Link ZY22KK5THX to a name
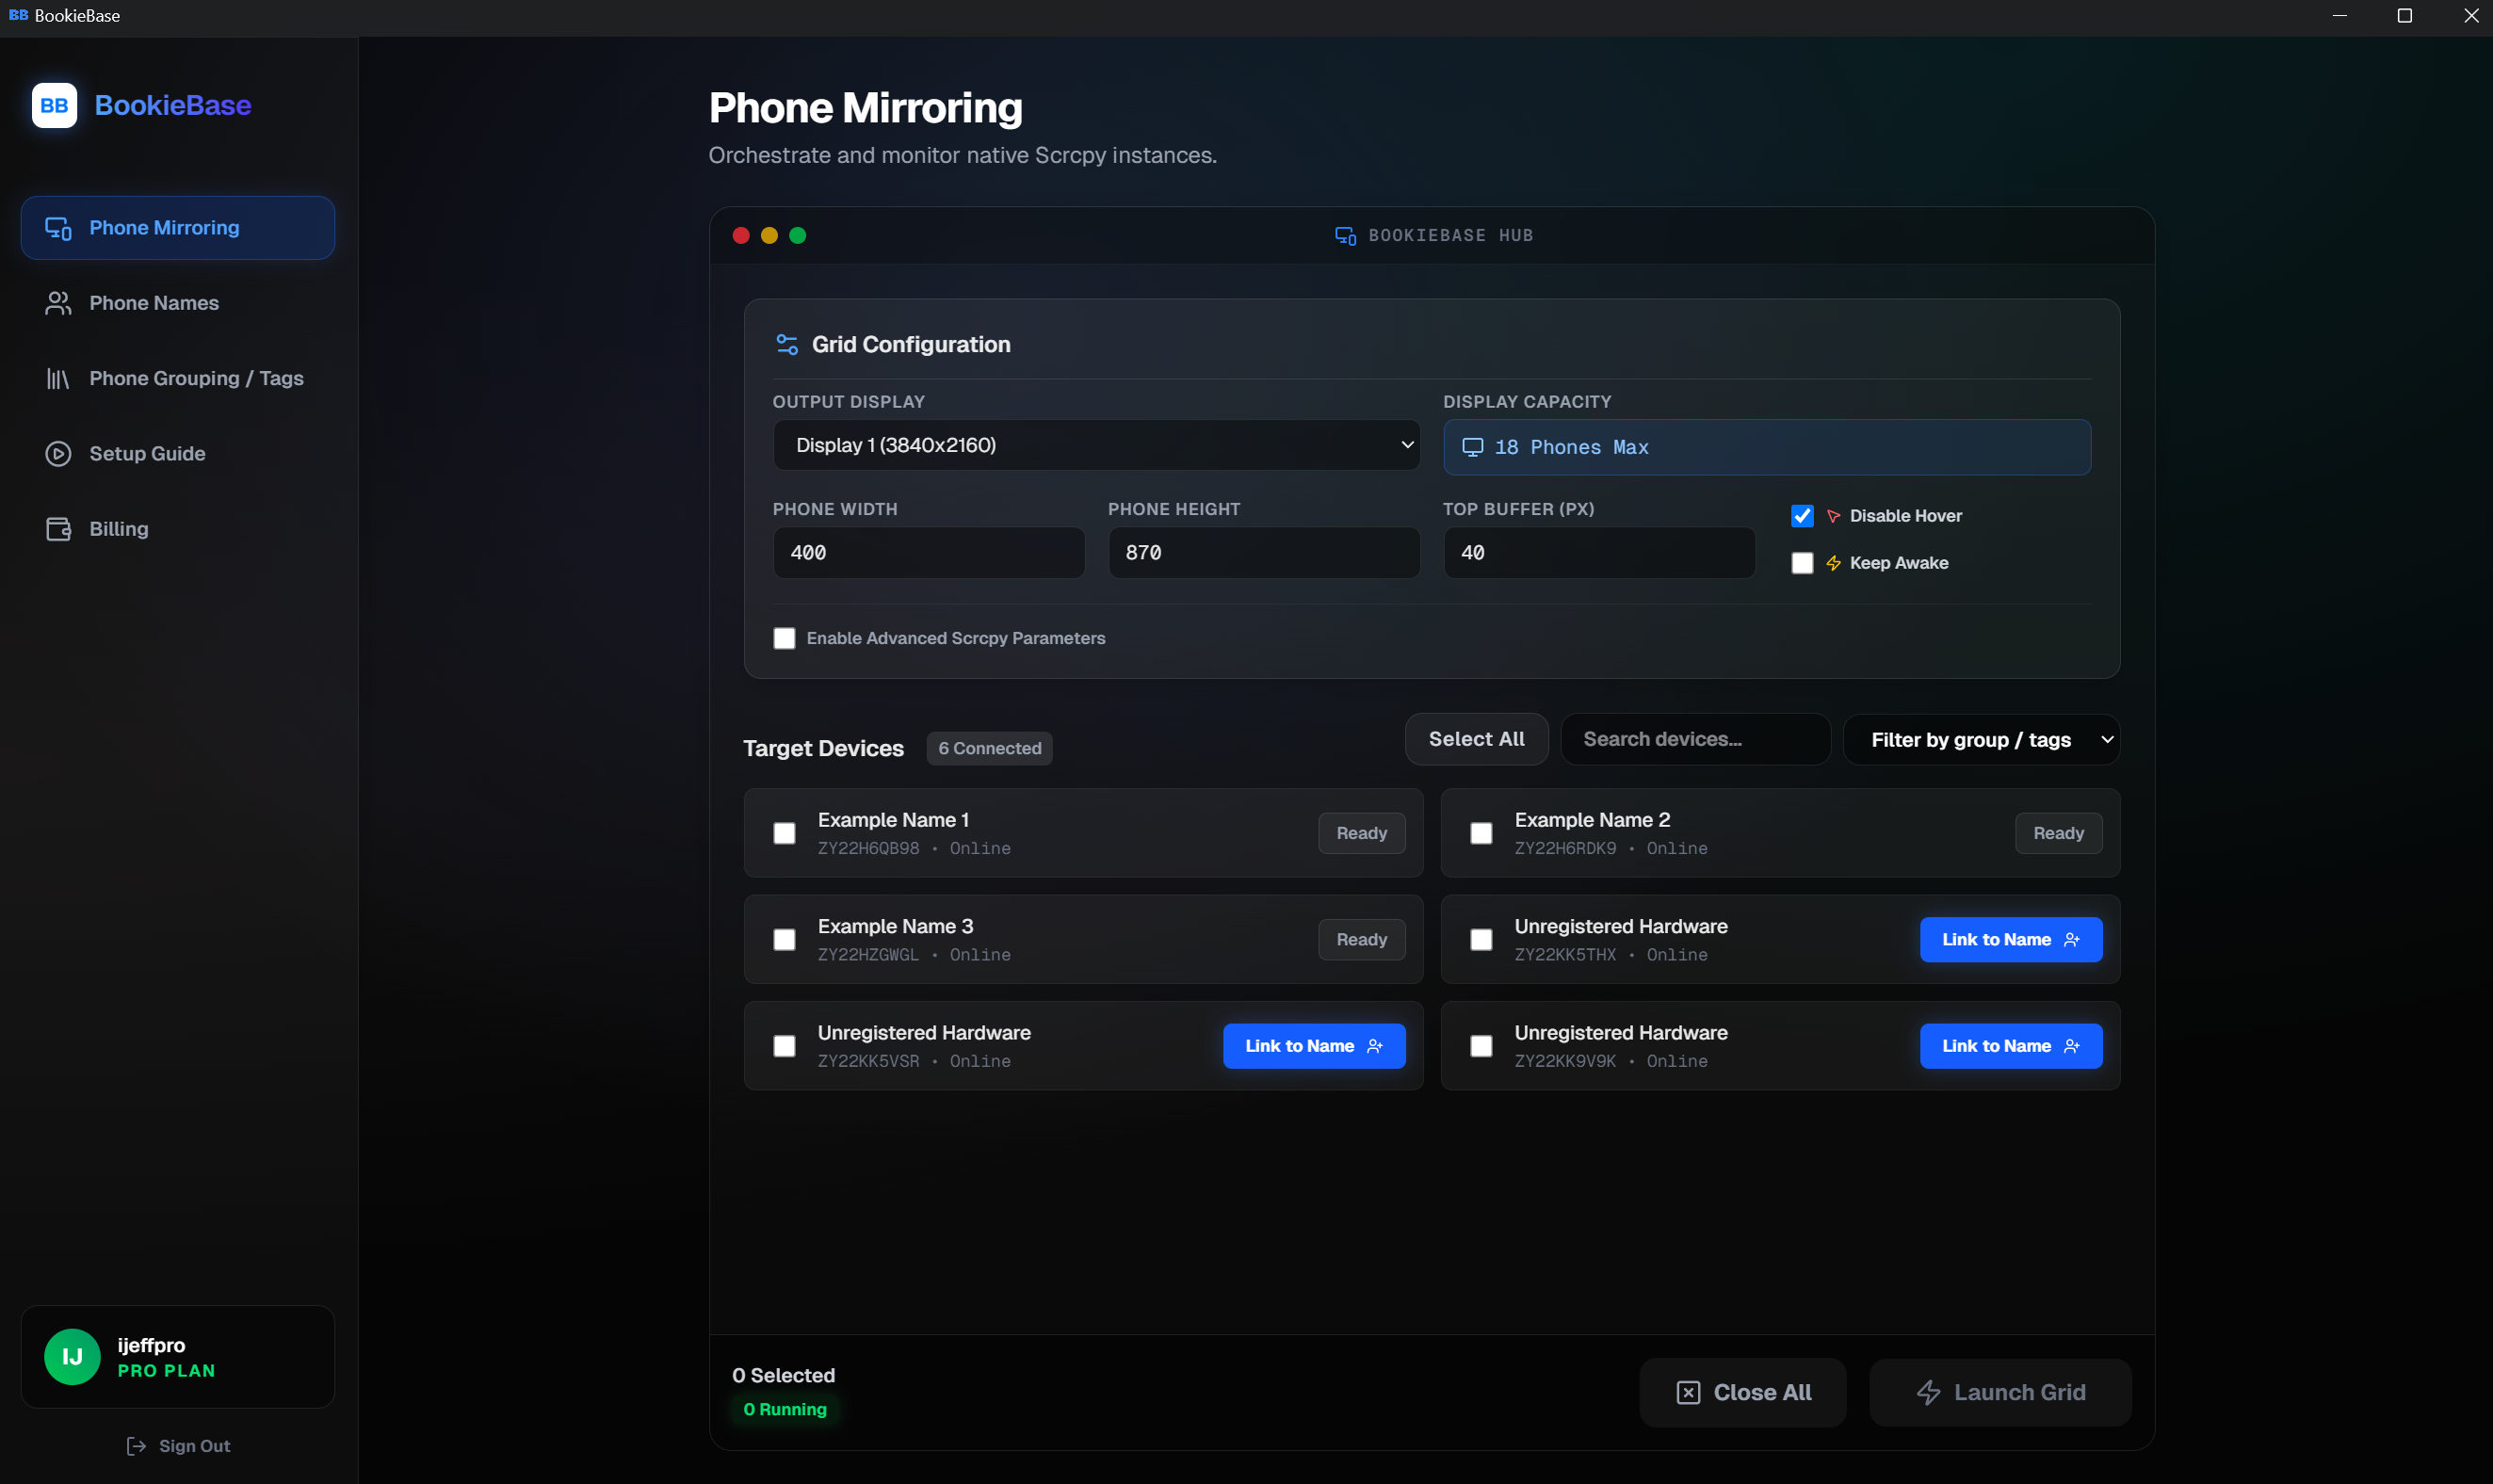The image size is (2493, 1484). click(x=2011, y=940)
